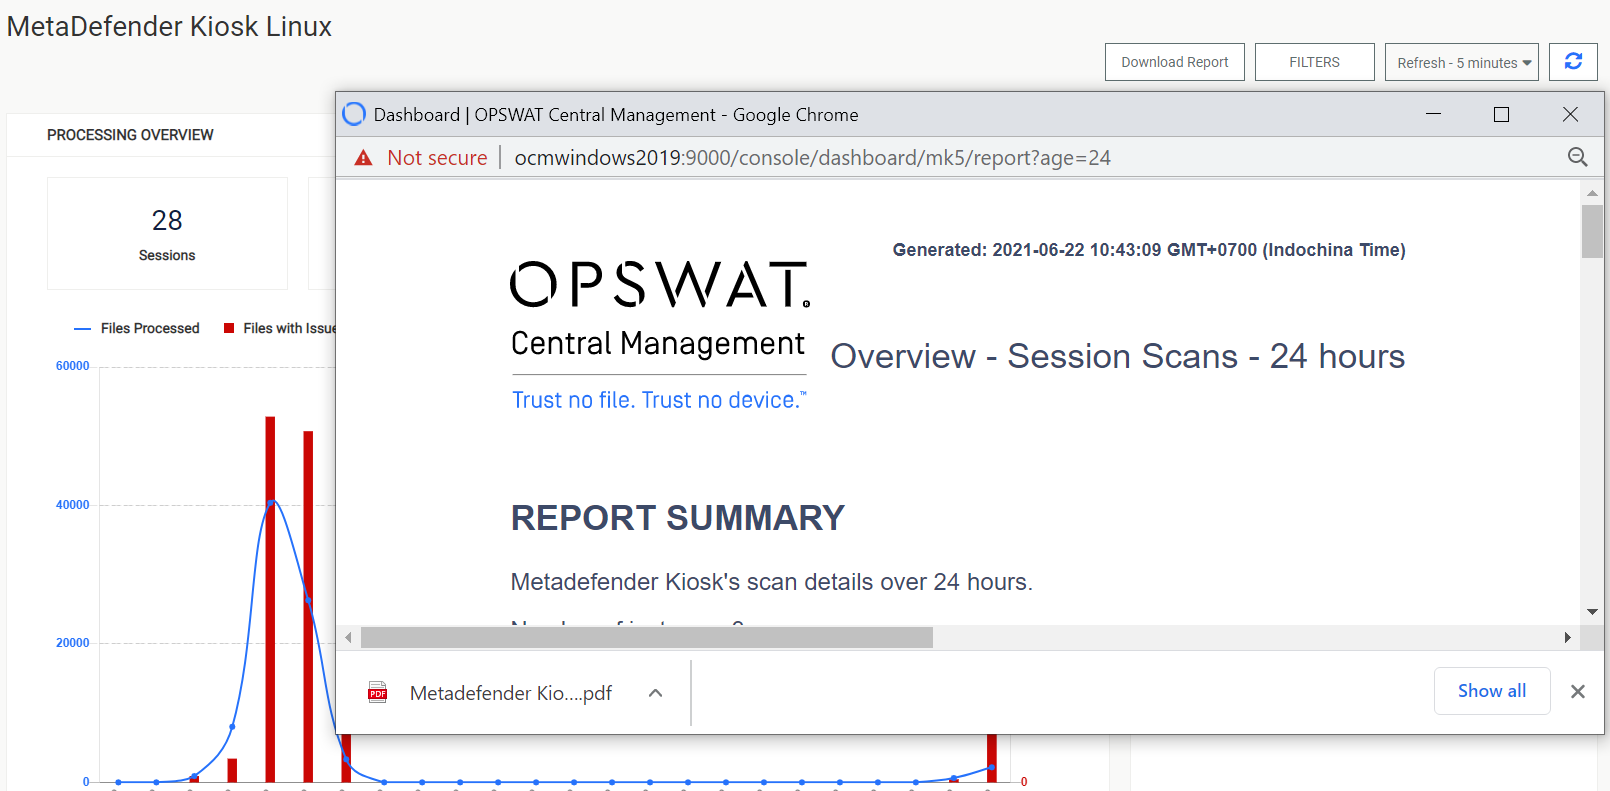Click the Central Management logo text
The height and width of the screenshot is (791, 1610).
point(658,344)
